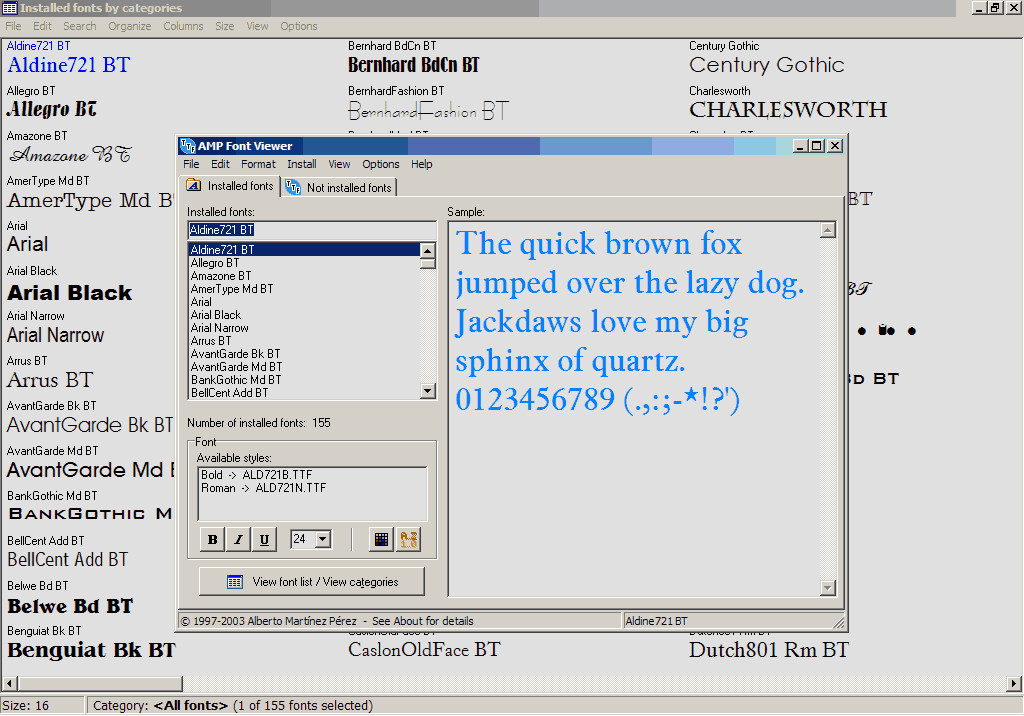The image size is (1024, 716).
Task: Open the font size 24 dropdown
Action: pos(323,539)
